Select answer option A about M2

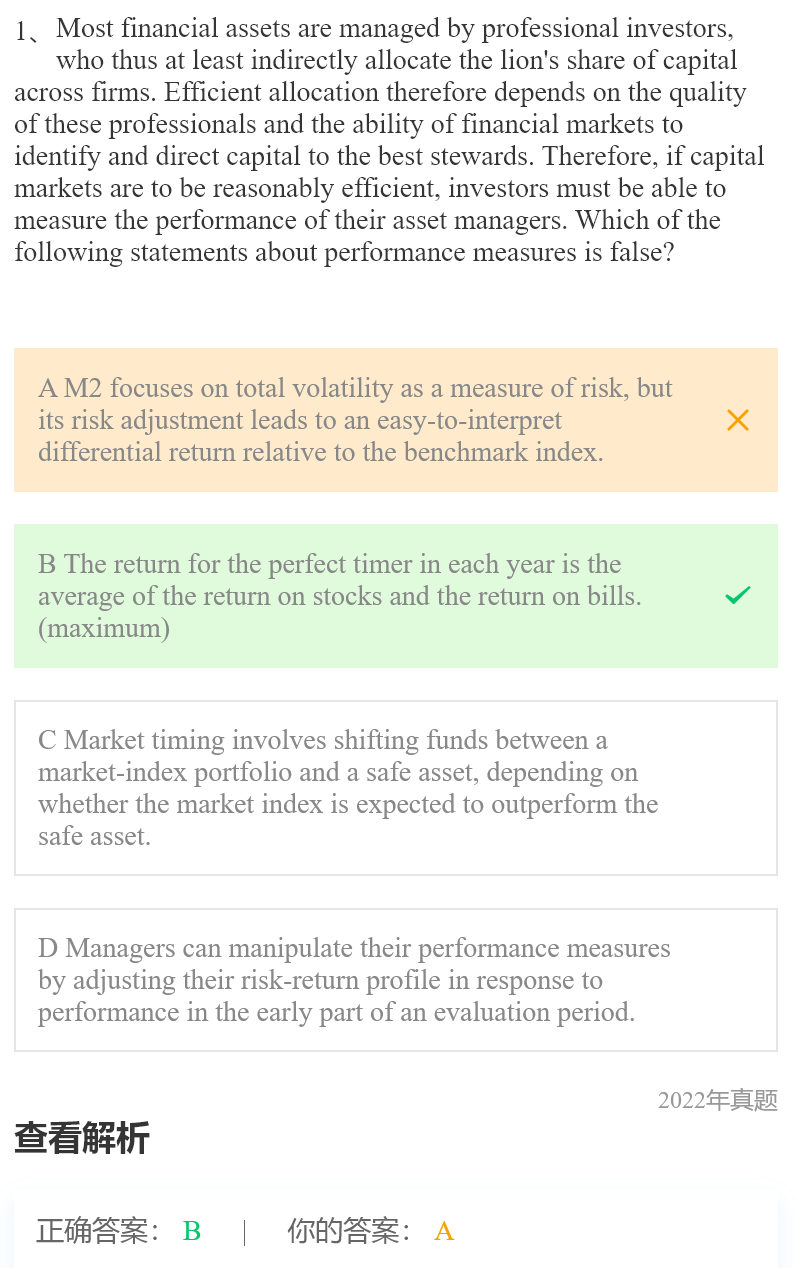(355, 420)
